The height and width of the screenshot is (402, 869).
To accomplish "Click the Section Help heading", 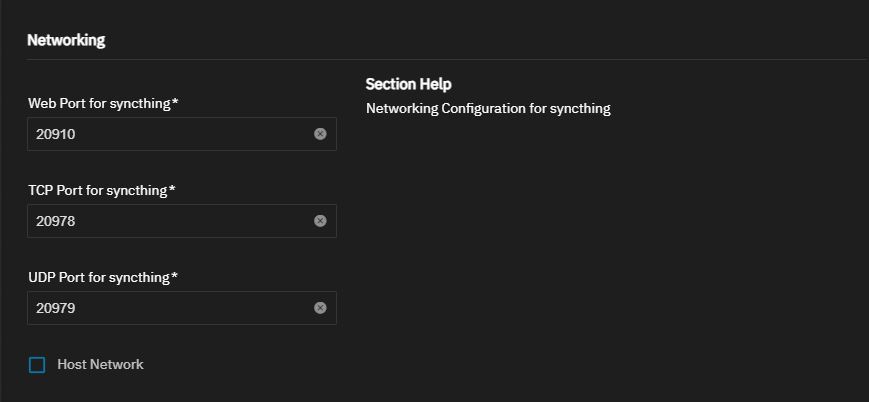I will [x=408, y=84].
